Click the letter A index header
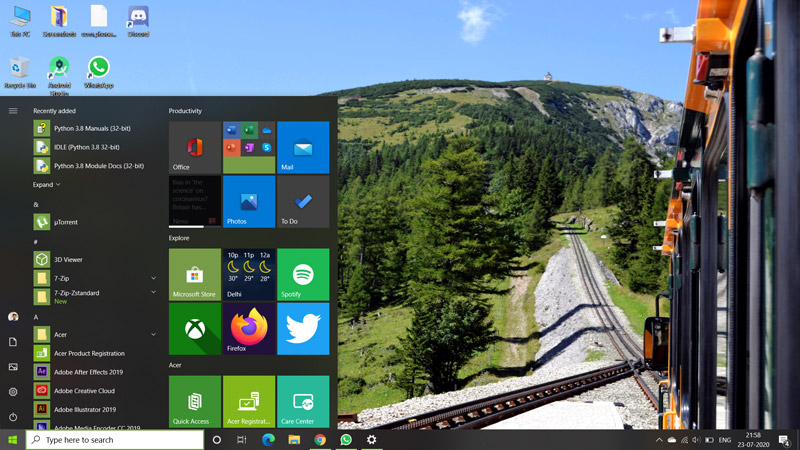800x450 pixels. point(36,317)
